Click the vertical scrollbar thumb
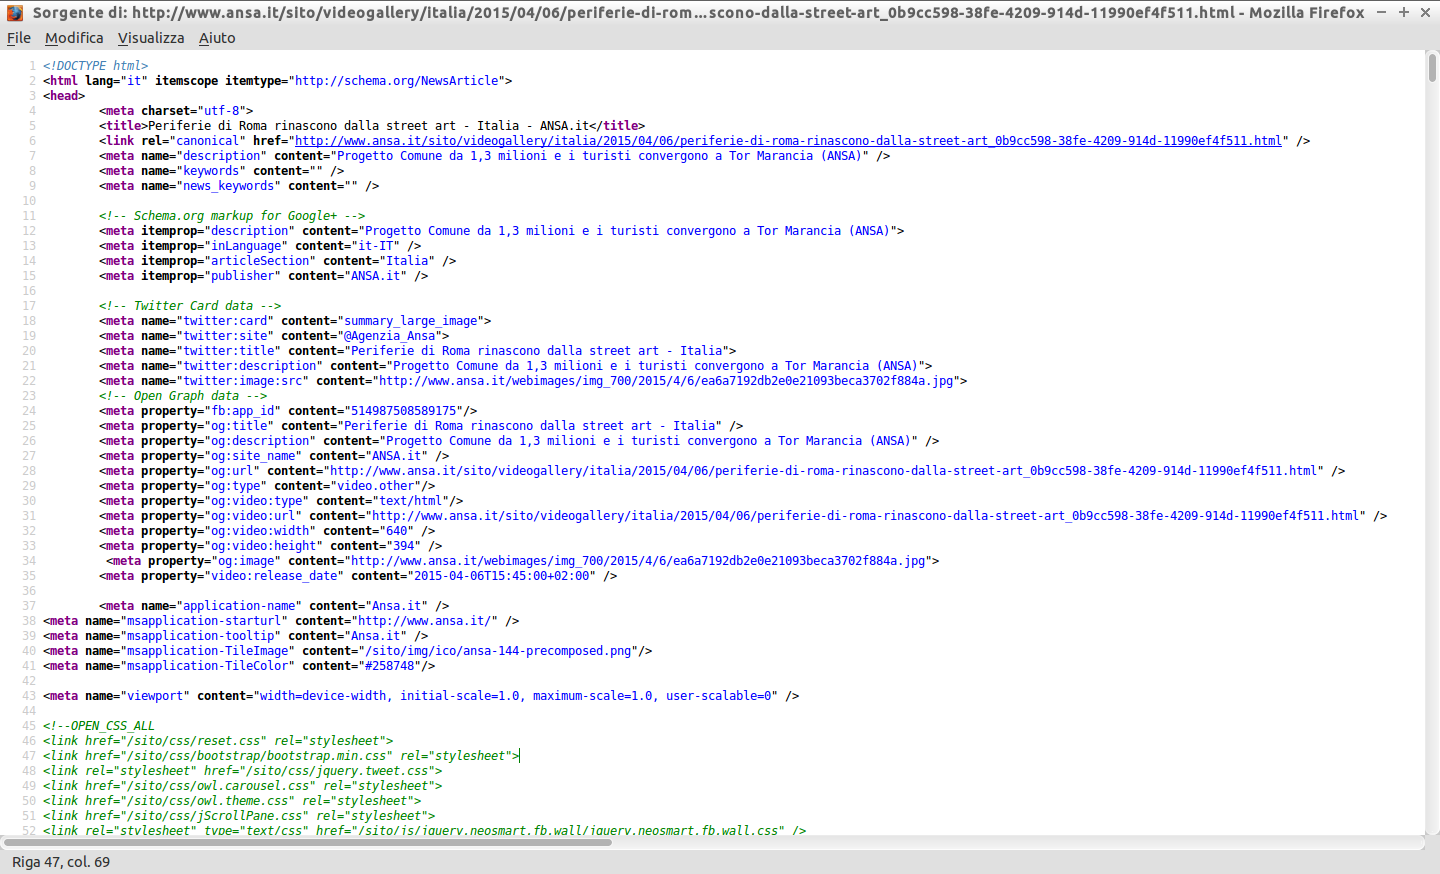This screenshot has width=1440, height=874. [x=1432, y=68]
